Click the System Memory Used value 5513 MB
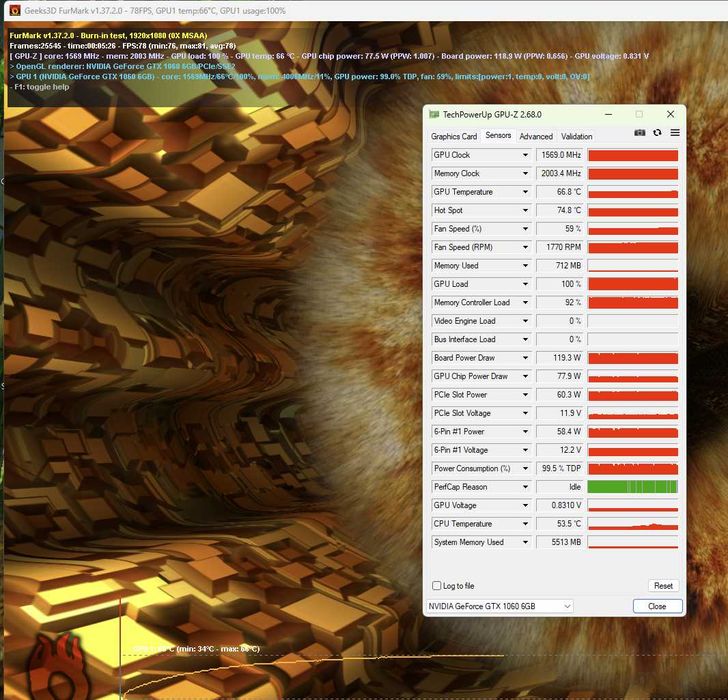The width and height of the screenshot is (728, 700). click(560, 542)
